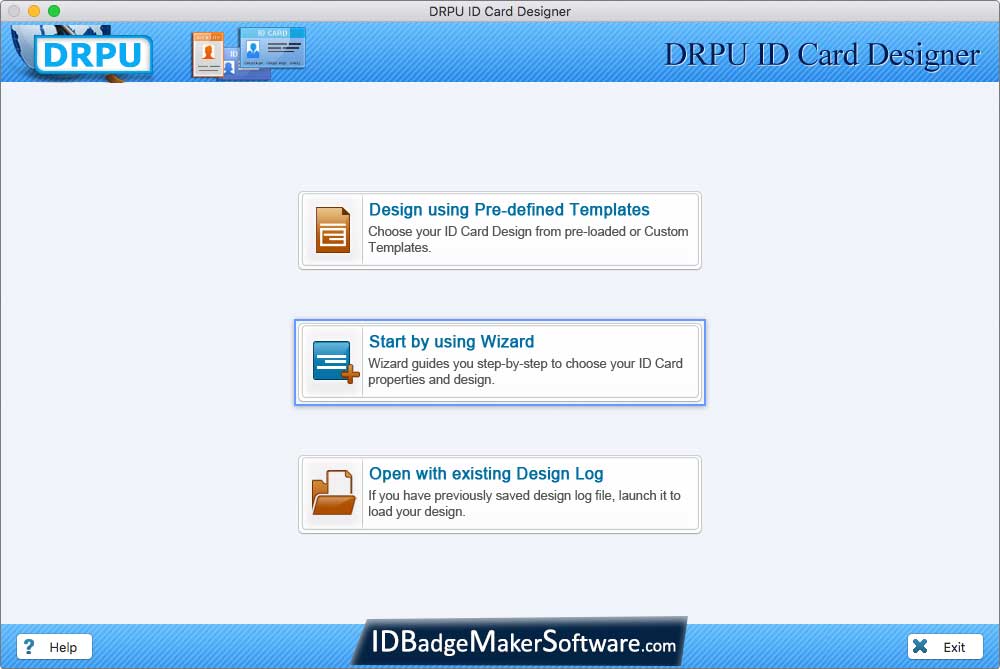The height and width of the screenshot is (669, 1000).
Task: Click the 'previously saved design log file' description
Action: pyautogui.click(x=524, y=503)
